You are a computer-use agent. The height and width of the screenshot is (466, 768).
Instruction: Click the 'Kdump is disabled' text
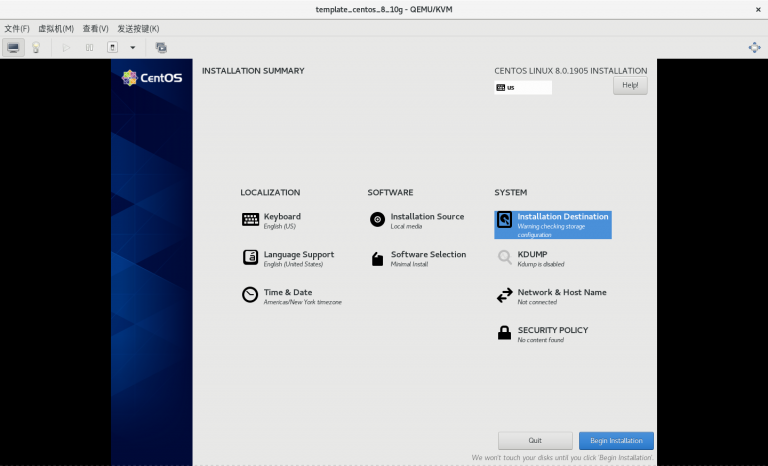point(541,264)
